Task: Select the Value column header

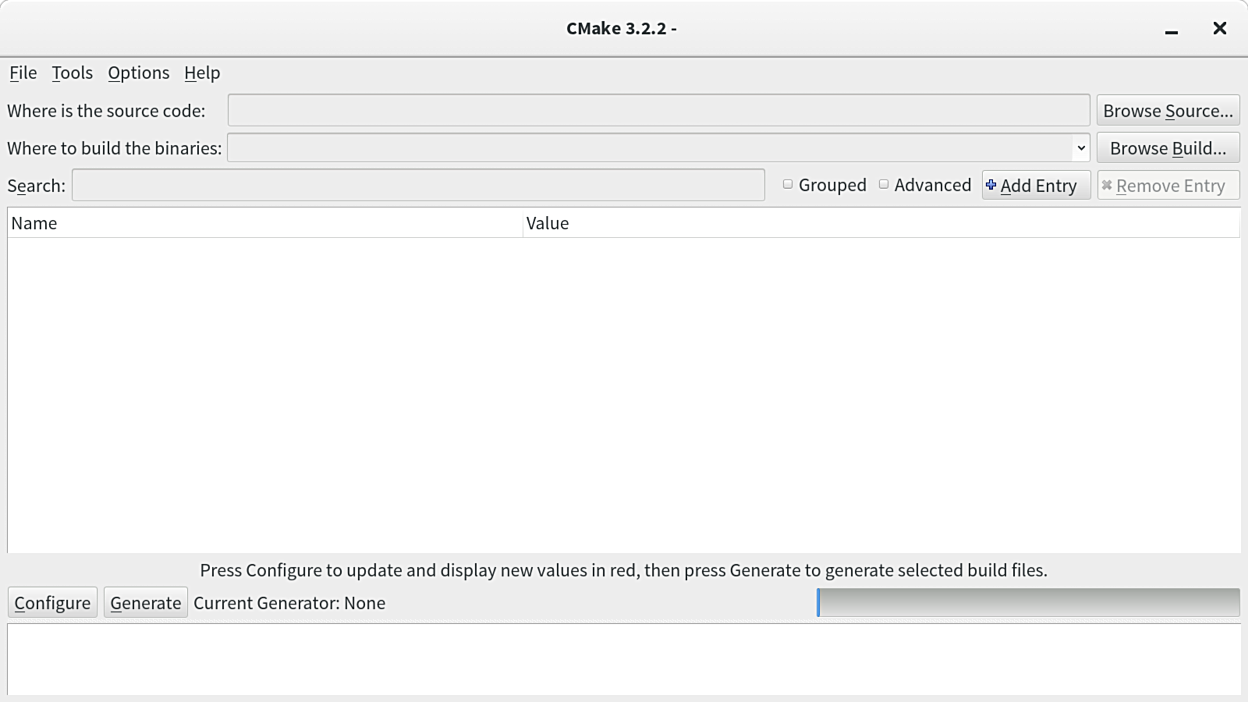Action: pos(880,223)
